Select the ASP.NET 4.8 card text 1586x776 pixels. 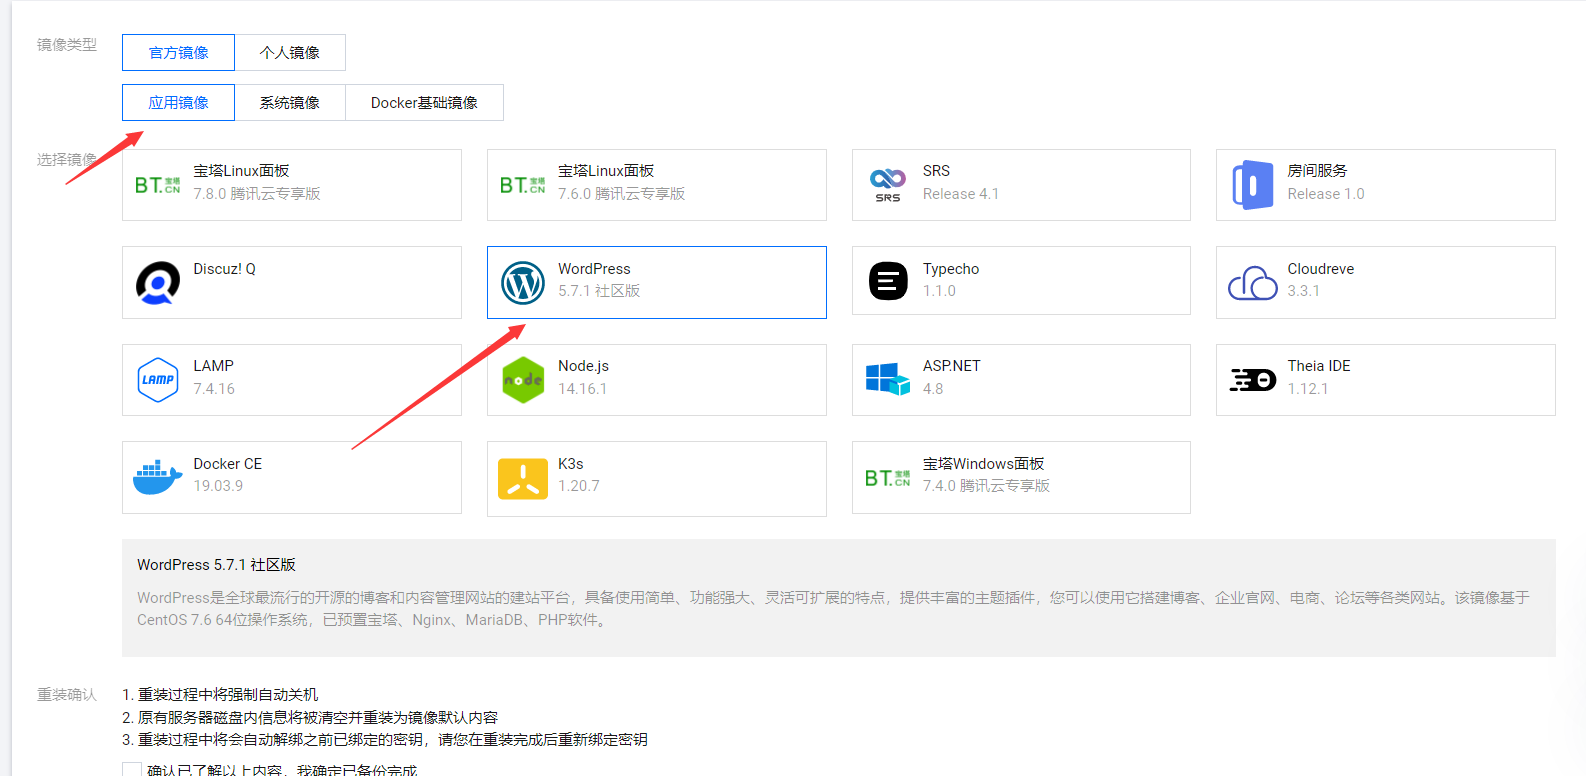(x=952, y=377)
